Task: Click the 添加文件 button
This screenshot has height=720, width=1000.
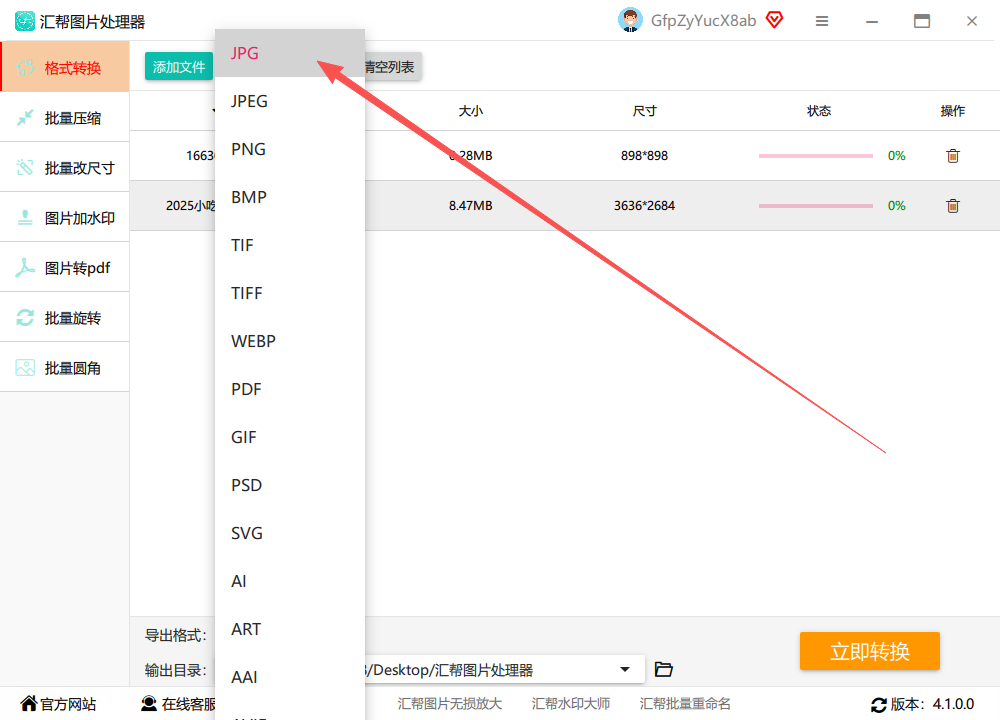Action: [x=179, y=66]
